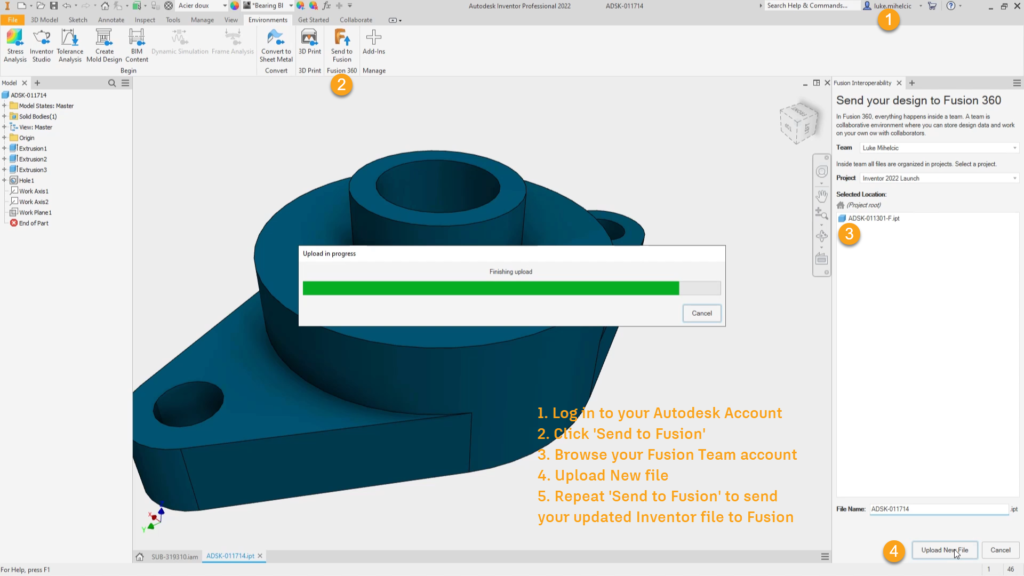Open Fusion Interoperability panel menu icon
Screen dimensions: 1024x576
click(x=1017, y=83)
